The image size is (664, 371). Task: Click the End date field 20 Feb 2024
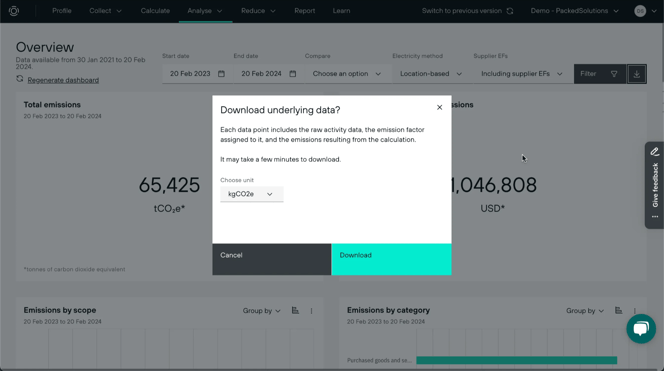pos(268,74)
